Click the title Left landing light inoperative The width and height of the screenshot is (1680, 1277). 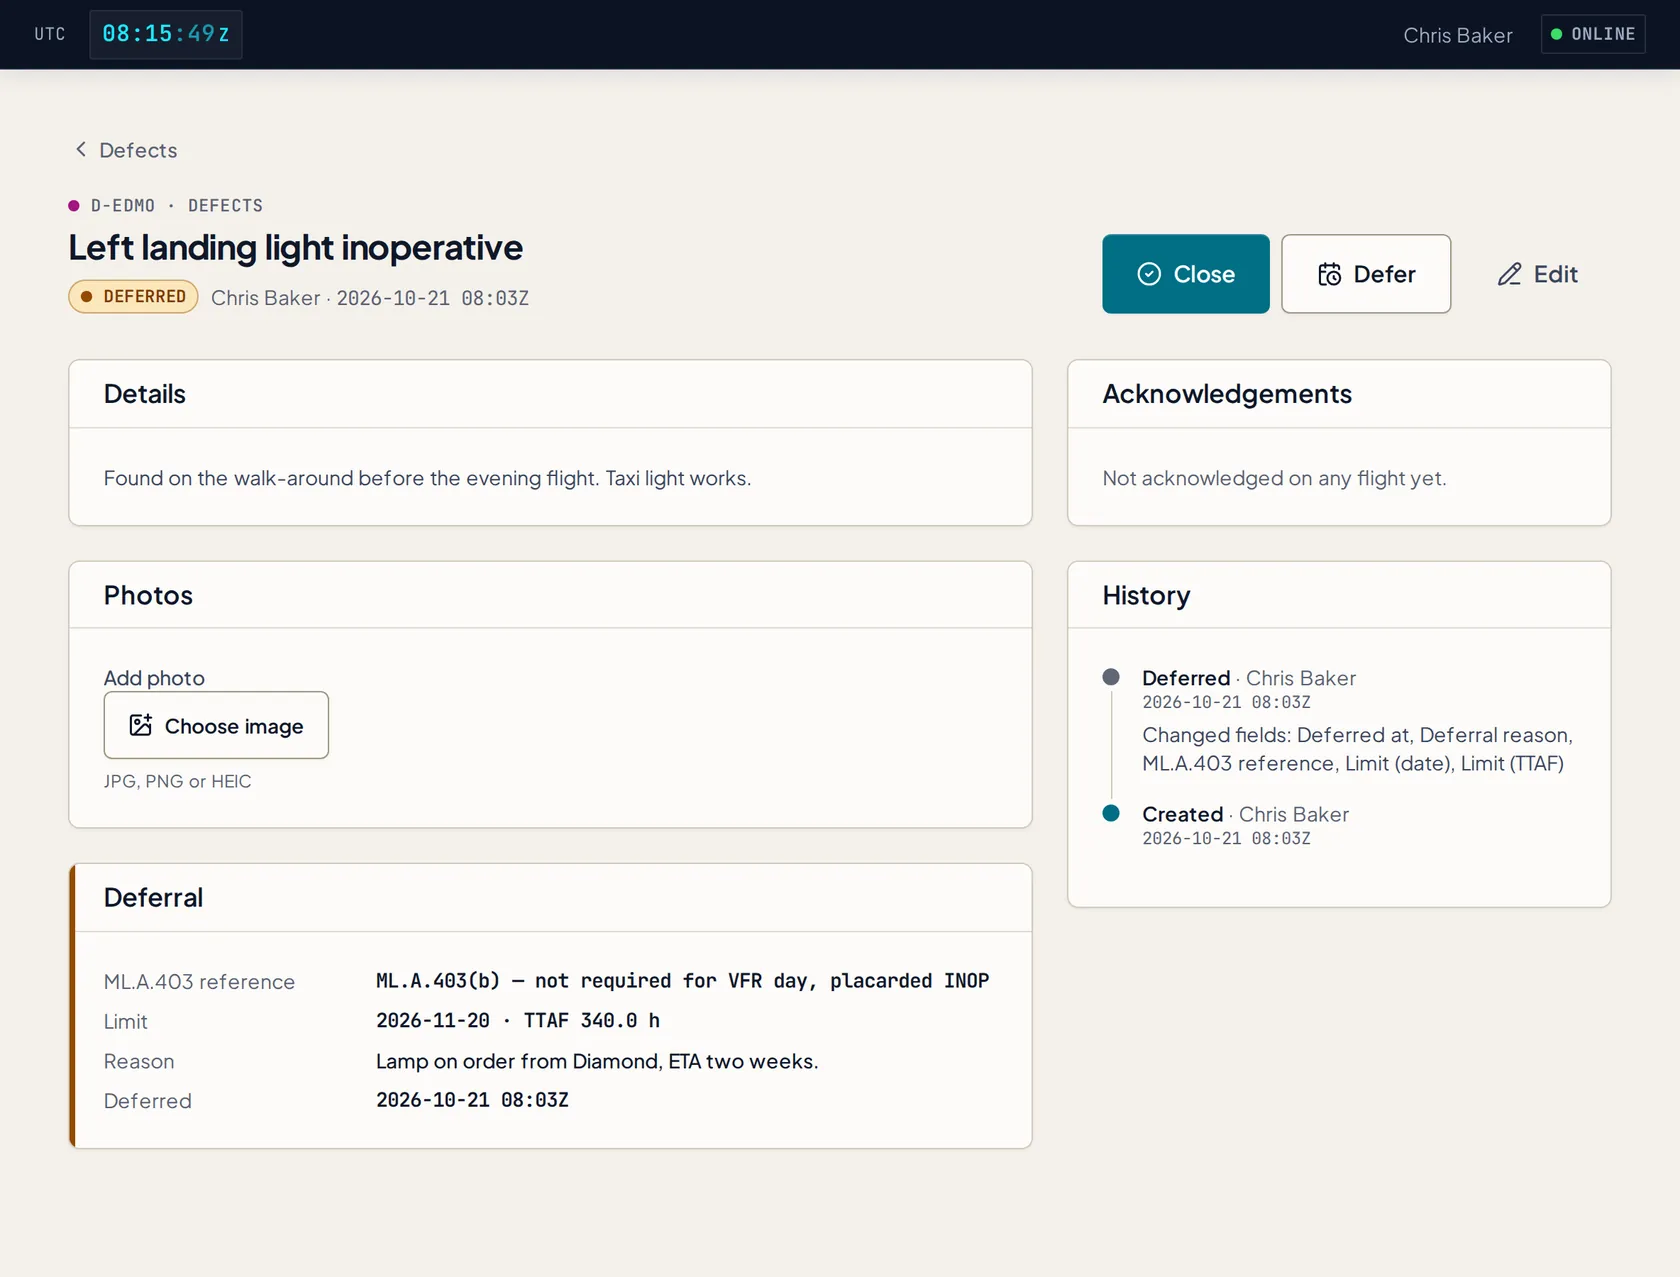(x=295, y=247)
